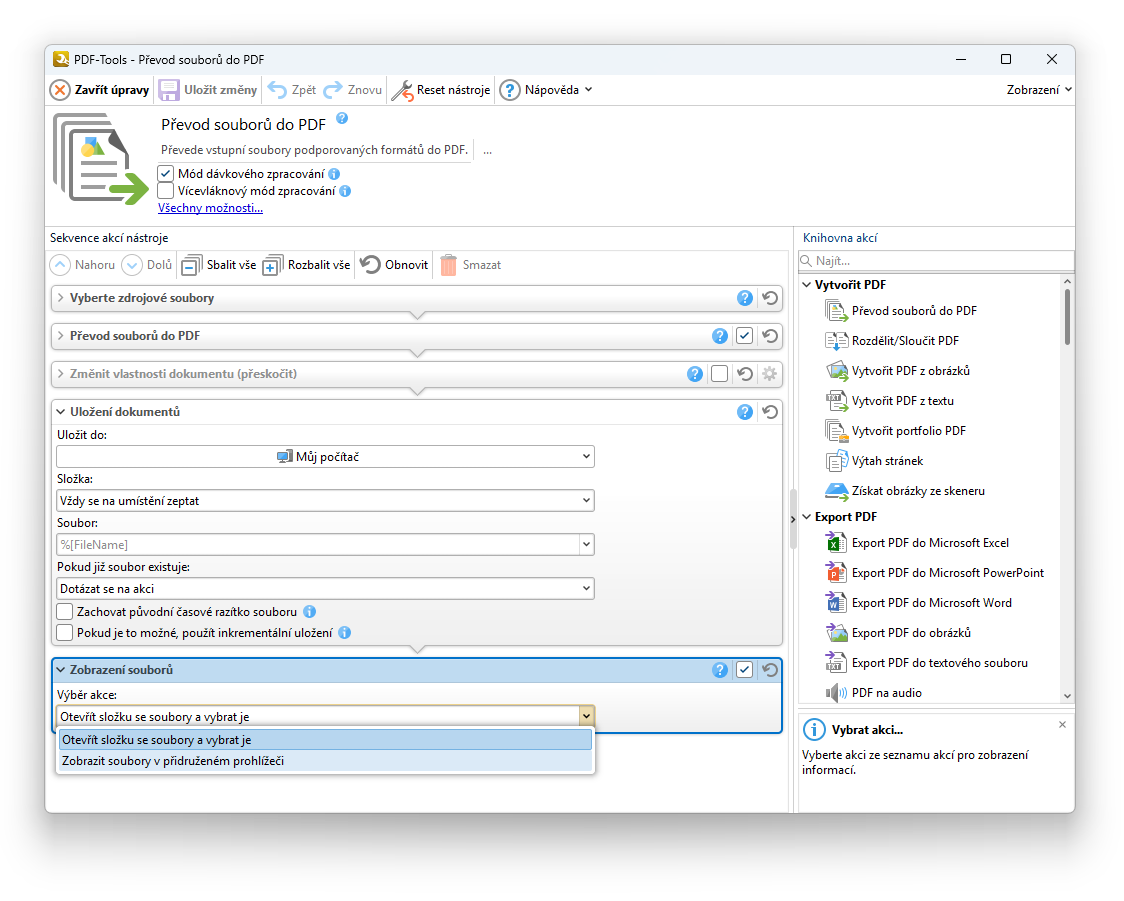
Task: Click Nahoru move up button
Action: (x=82, y=265)
